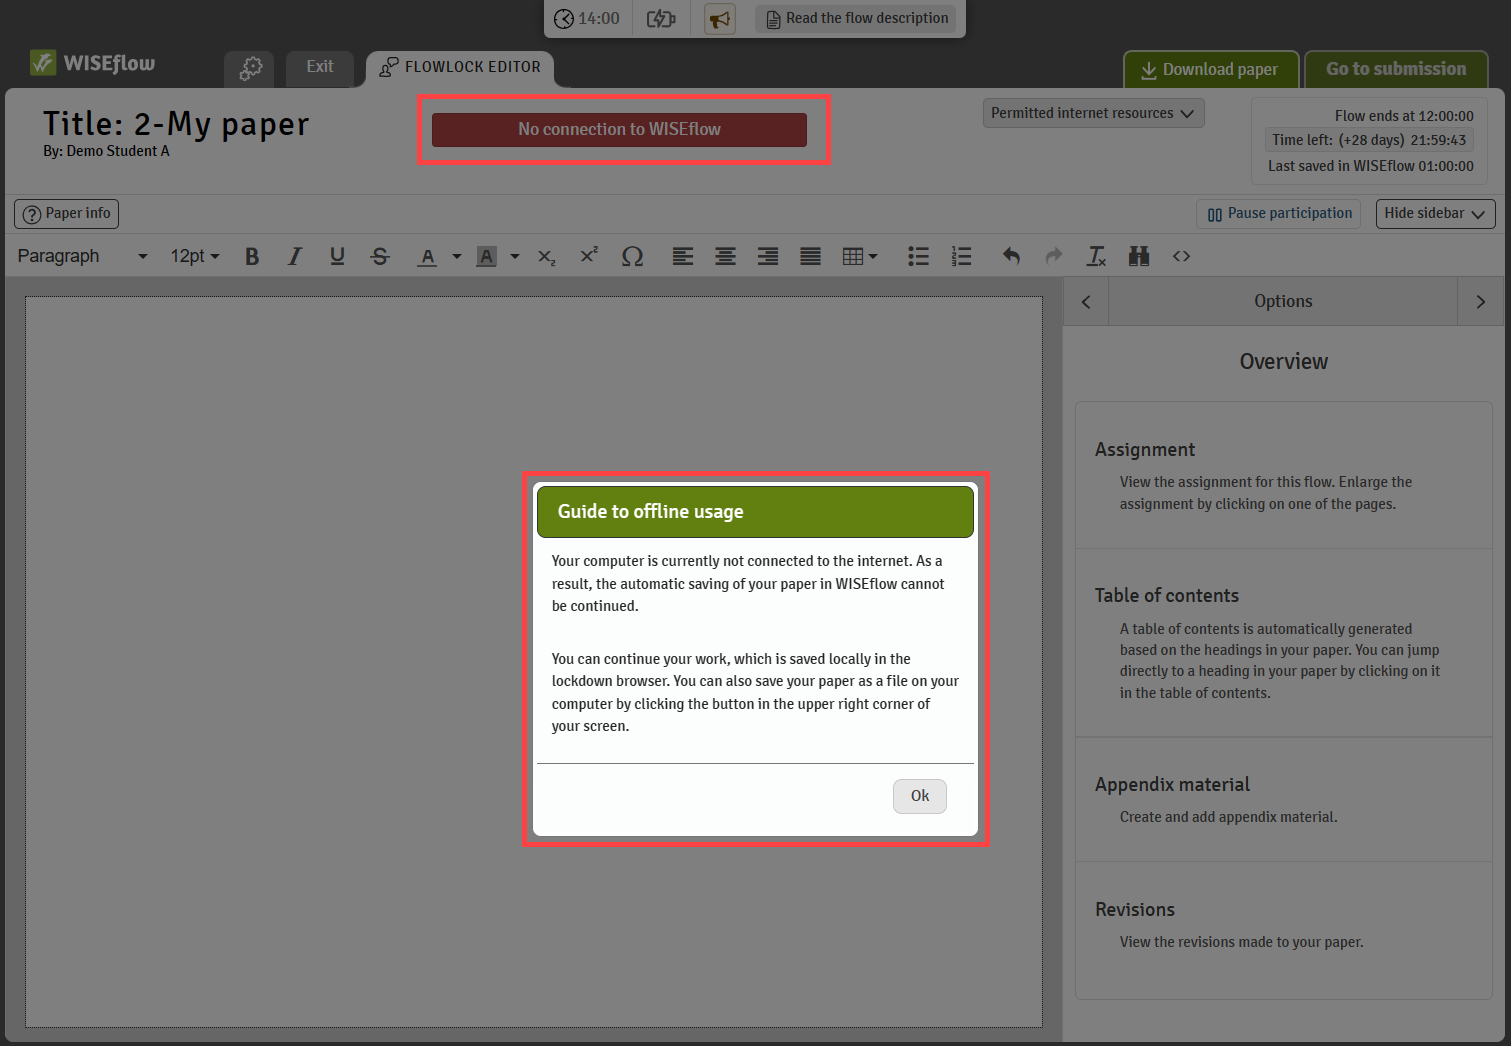Toggle subscript formatting

click(546, 257)
